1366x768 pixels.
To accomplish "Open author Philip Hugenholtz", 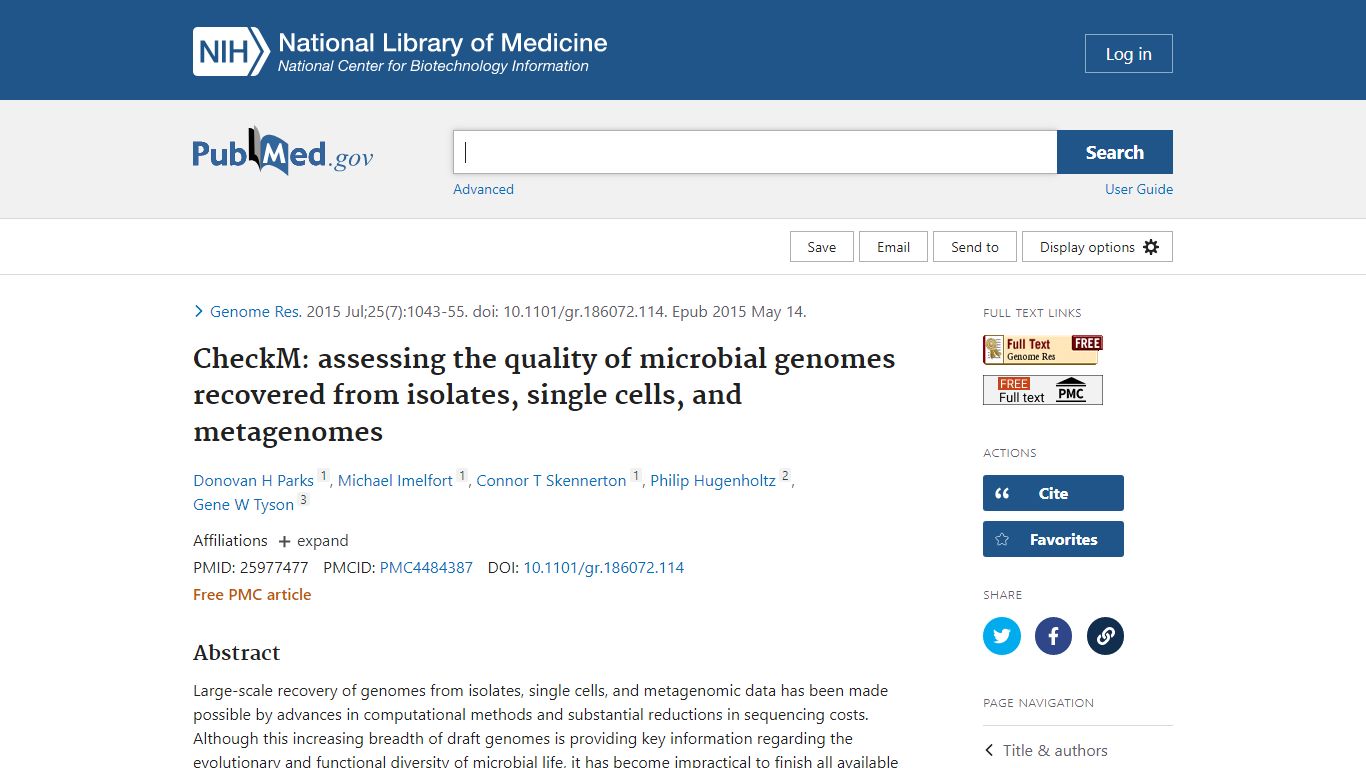I will pyautogui.click(x=713, y=481).
